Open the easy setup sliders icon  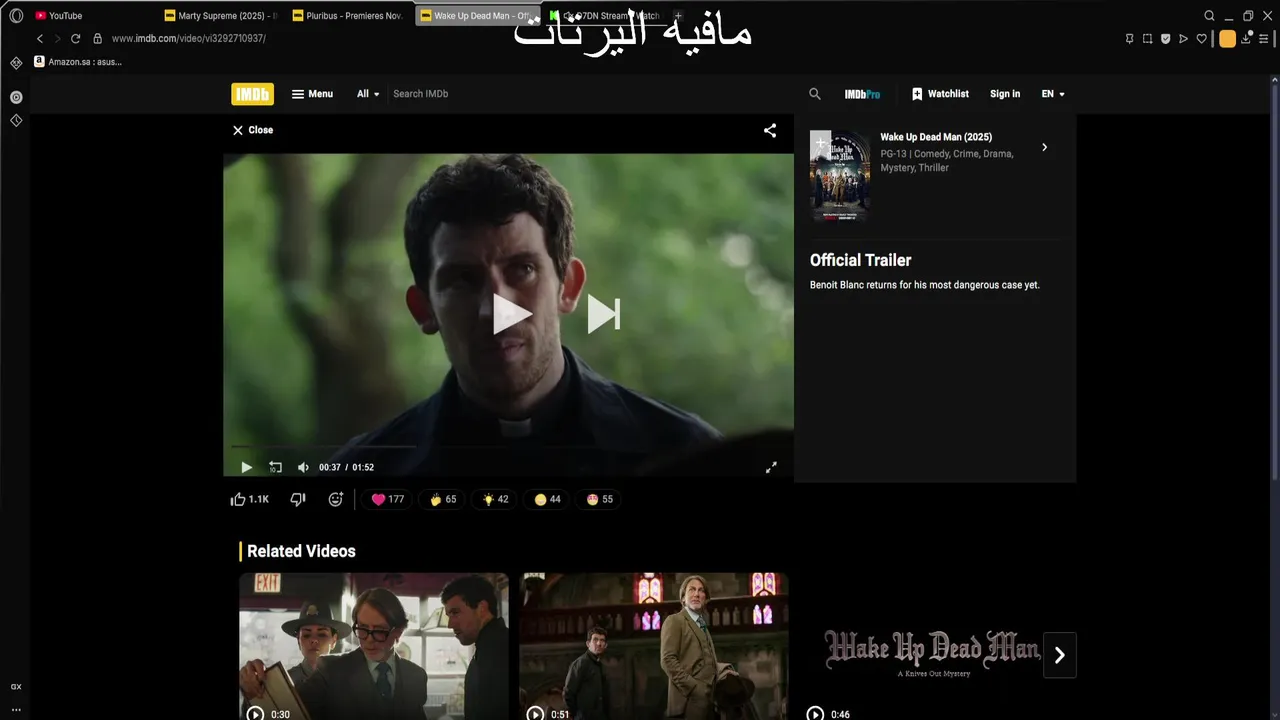point(1263,39)
